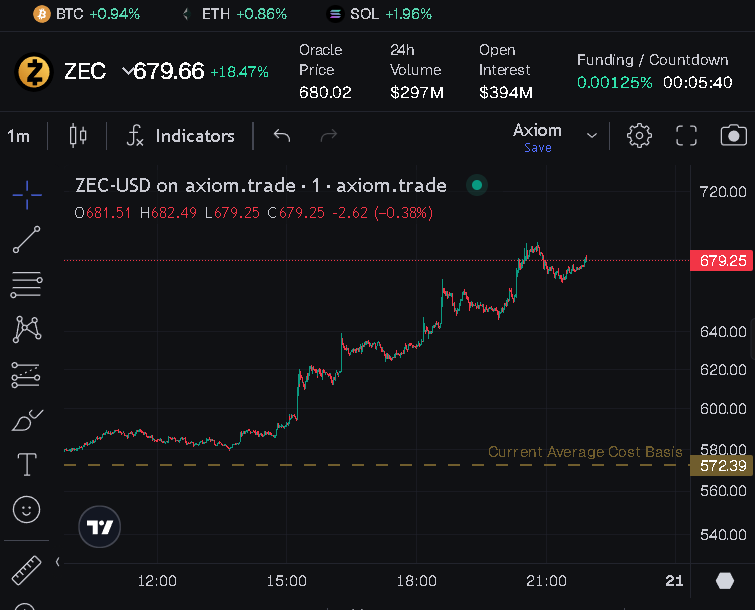Click the countdown timer 00:05:40
The height and width of the screenshot is (610, 755).
pos(698,82)
